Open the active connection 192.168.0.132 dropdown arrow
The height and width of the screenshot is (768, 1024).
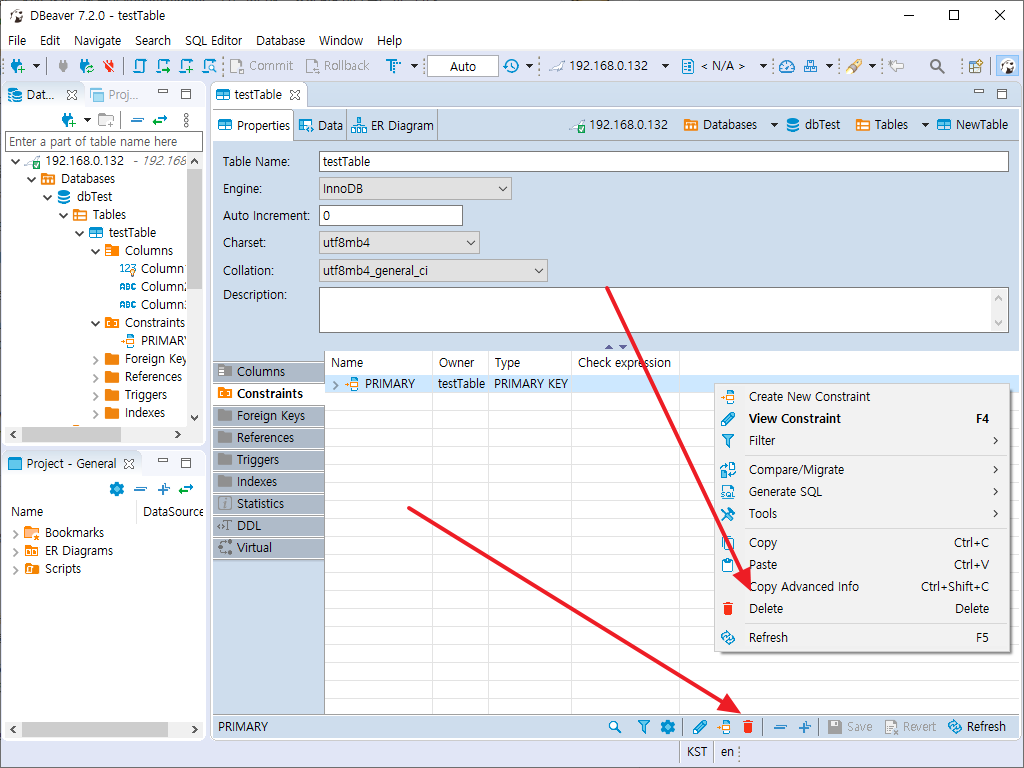665,66
